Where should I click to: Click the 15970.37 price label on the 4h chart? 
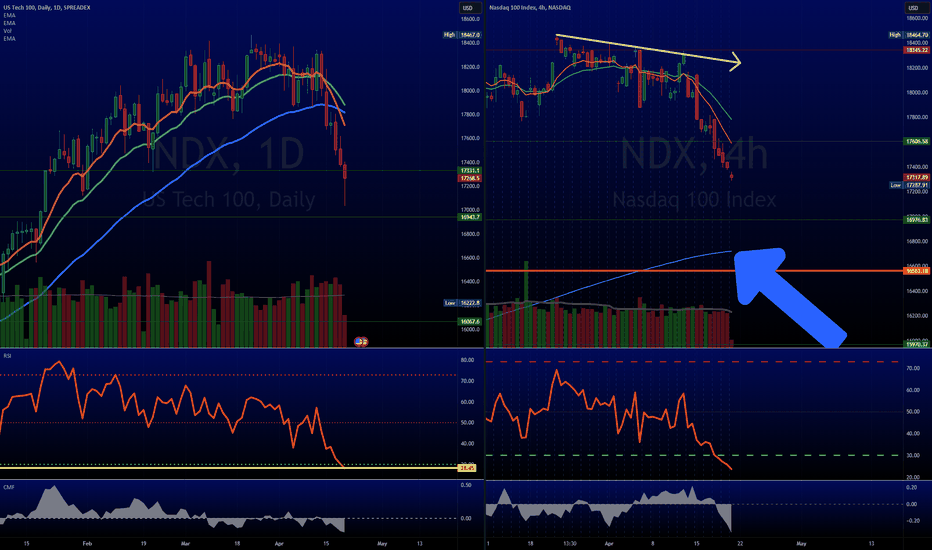point(916,344)
